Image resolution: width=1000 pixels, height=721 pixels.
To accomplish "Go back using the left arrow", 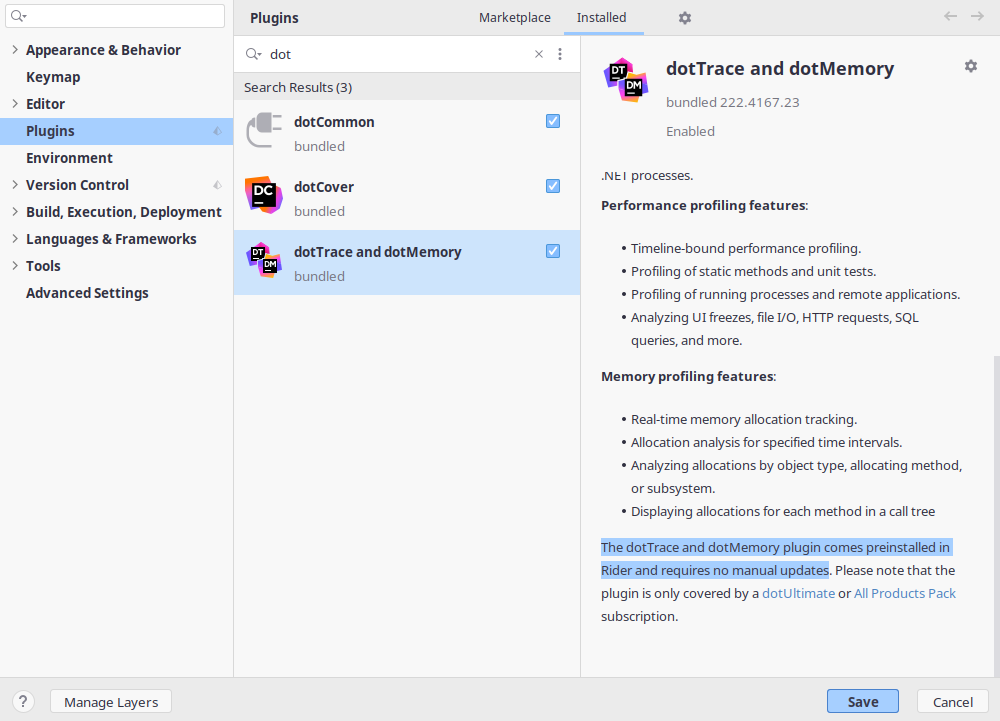I will coord(950,16).
